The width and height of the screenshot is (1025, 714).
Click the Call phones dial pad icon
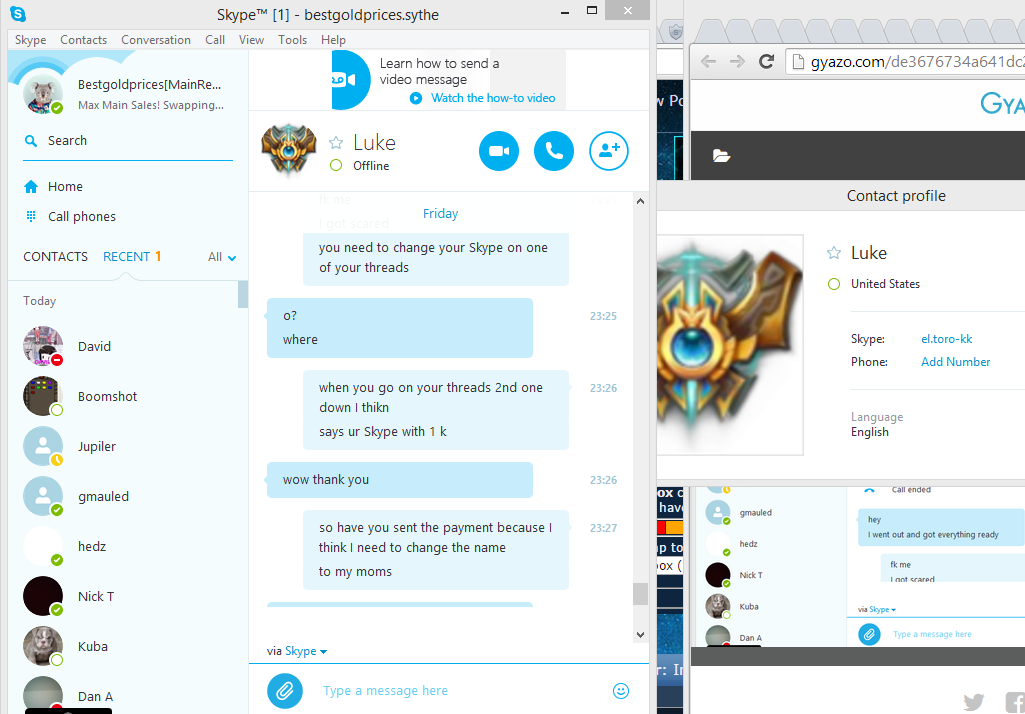click(x=31, y=216)
